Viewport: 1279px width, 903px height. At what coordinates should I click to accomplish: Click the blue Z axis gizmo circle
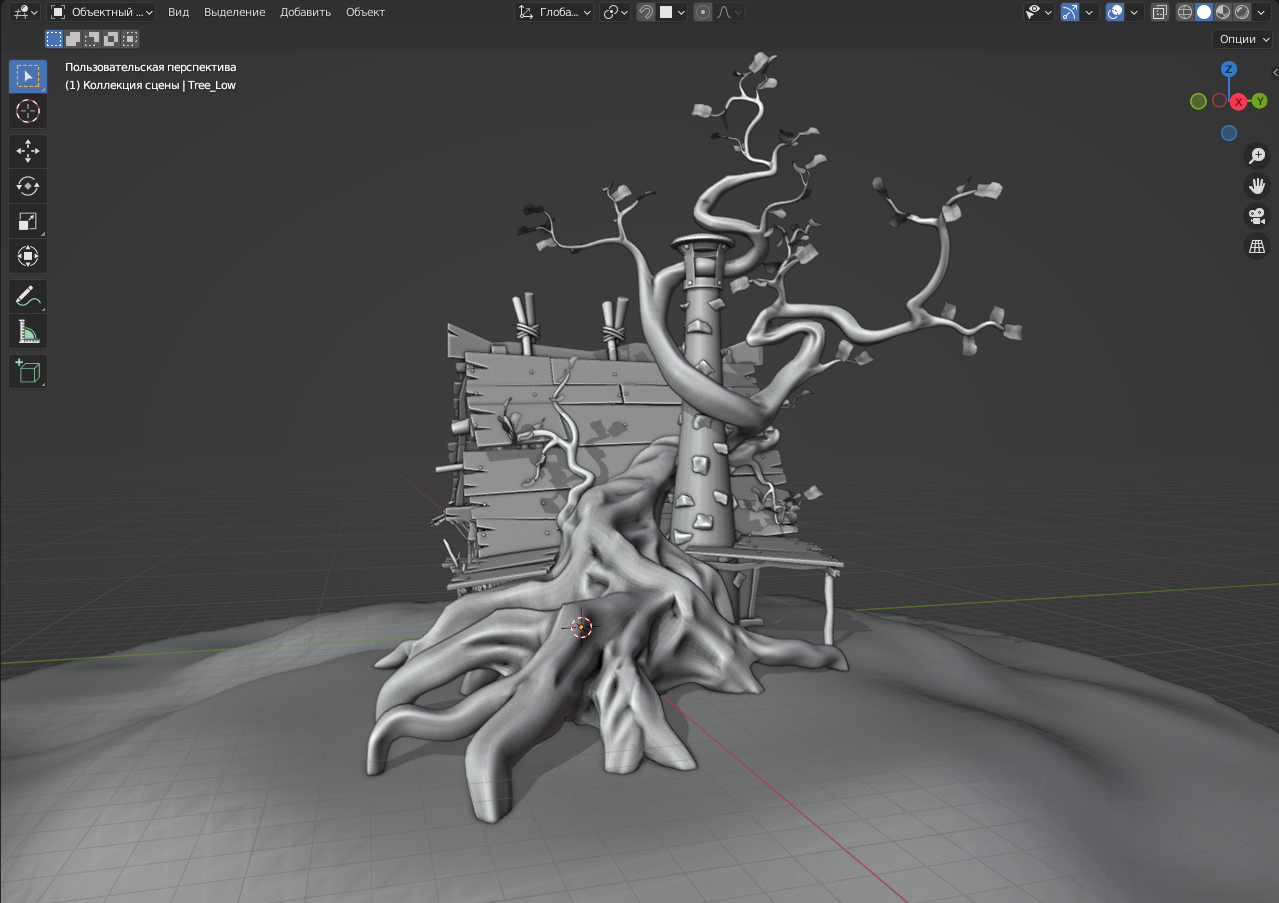click(x=1229, y=69)
